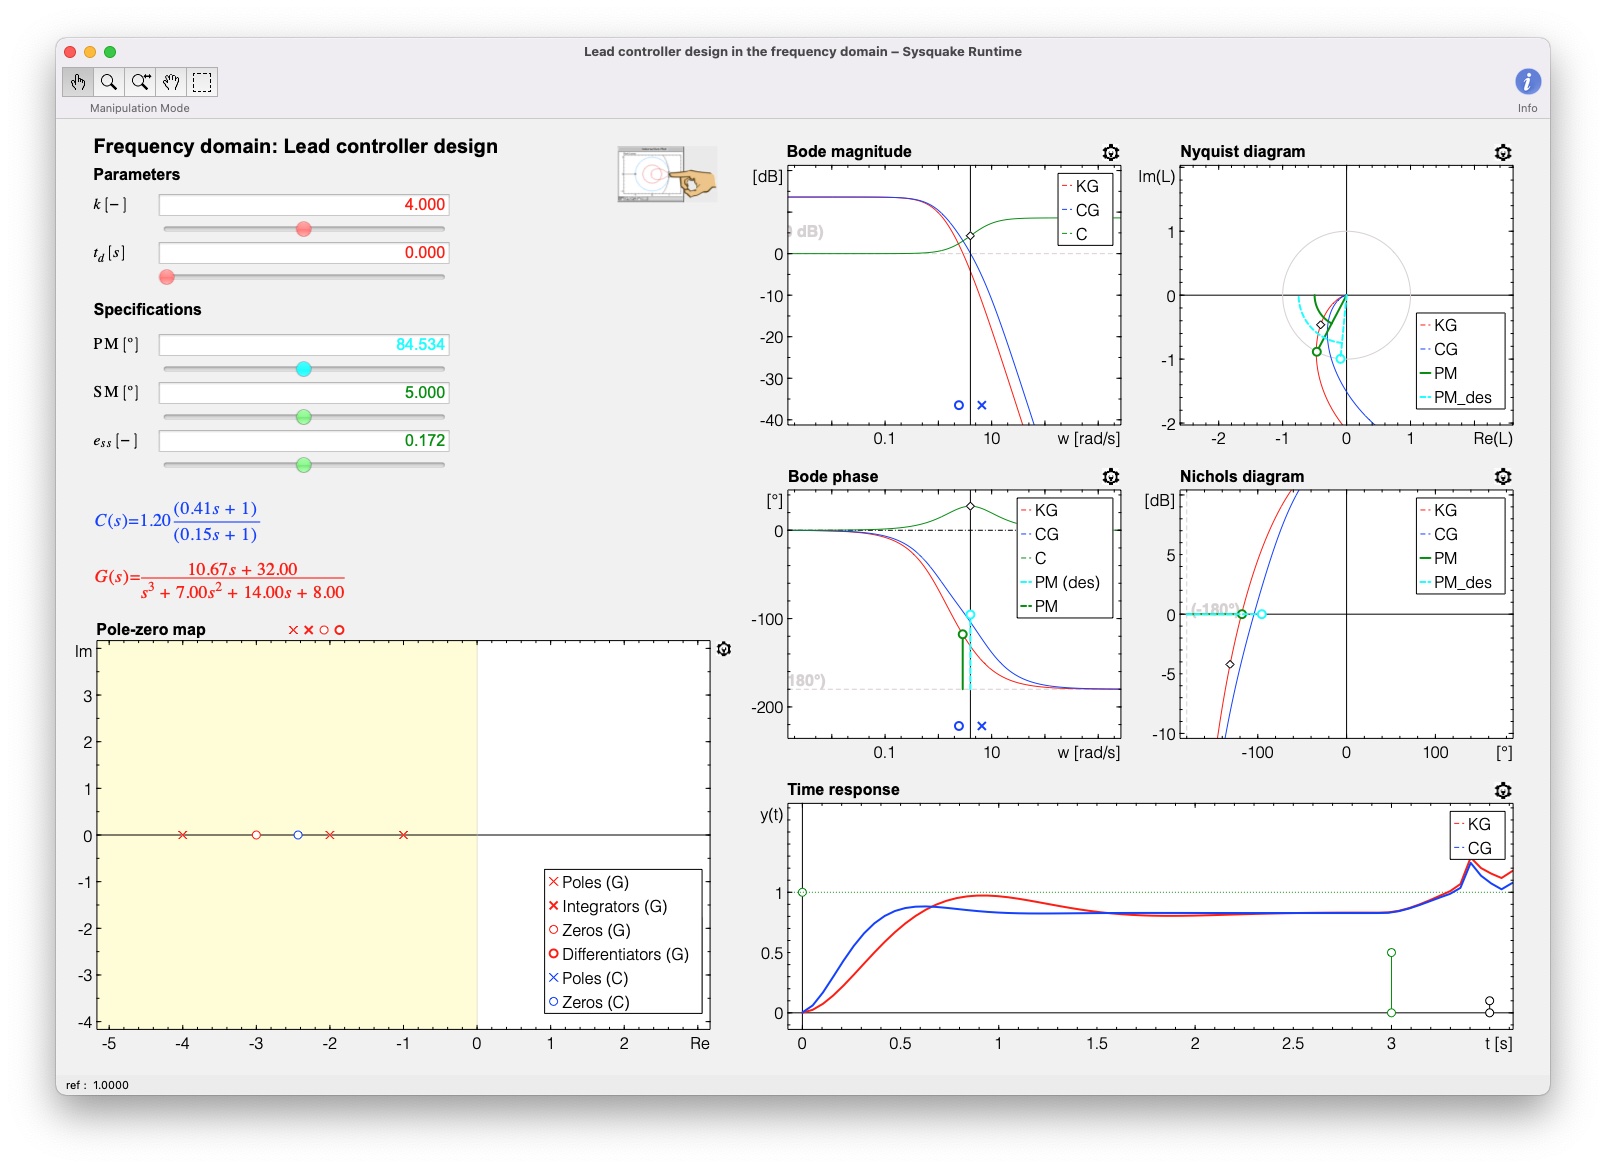Click the add-pole cross icon above Pole-zero map
The width and height of the screenshot is (1606, 1169).
coord(295,630)
